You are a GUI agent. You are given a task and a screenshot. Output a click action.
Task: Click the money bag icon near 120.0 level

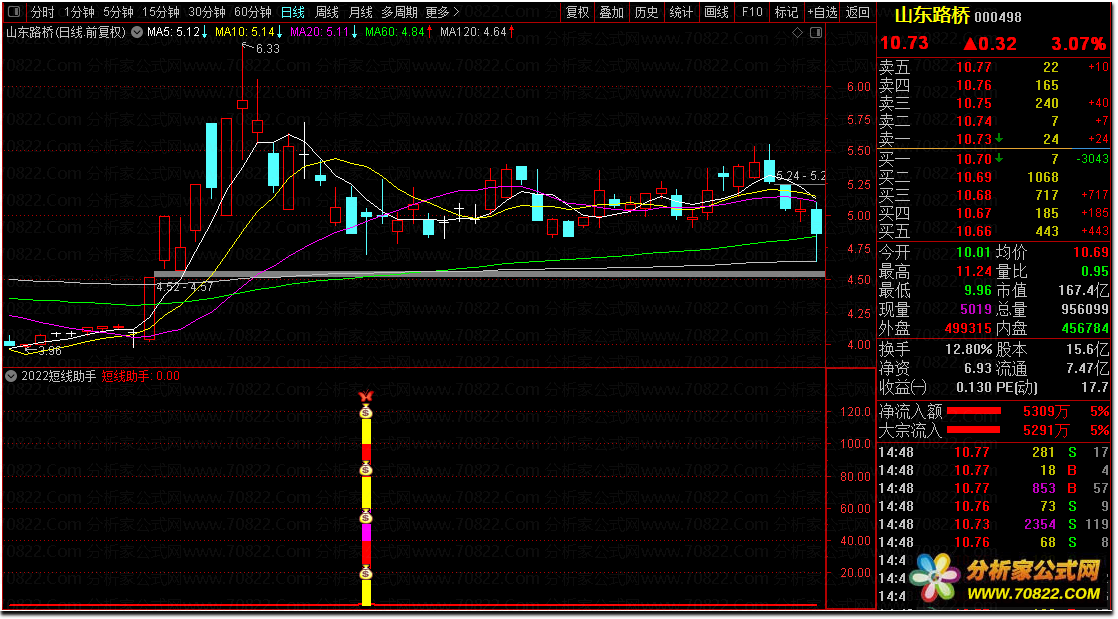pyautogui.click(x=366, y=411)
